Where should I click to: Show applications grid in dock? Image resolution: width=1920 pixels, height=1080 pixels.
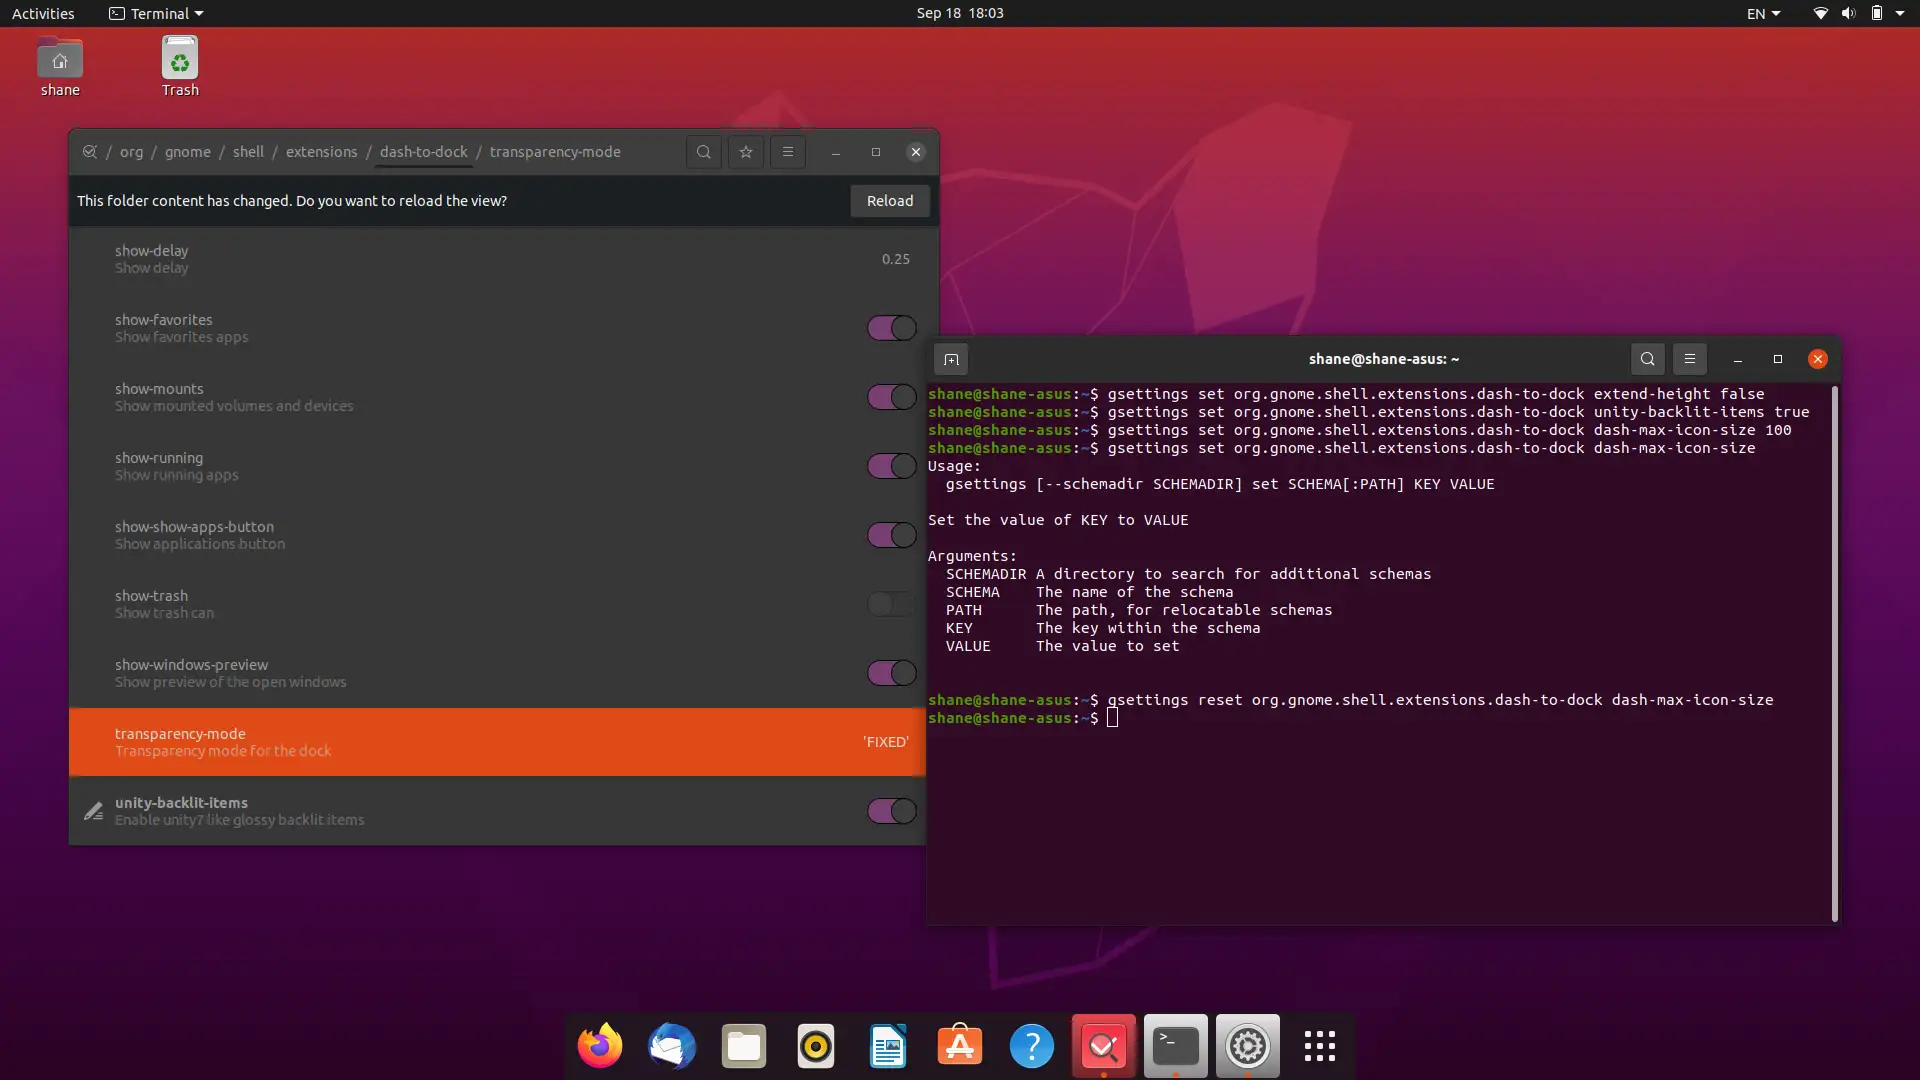(1319, 1046)
